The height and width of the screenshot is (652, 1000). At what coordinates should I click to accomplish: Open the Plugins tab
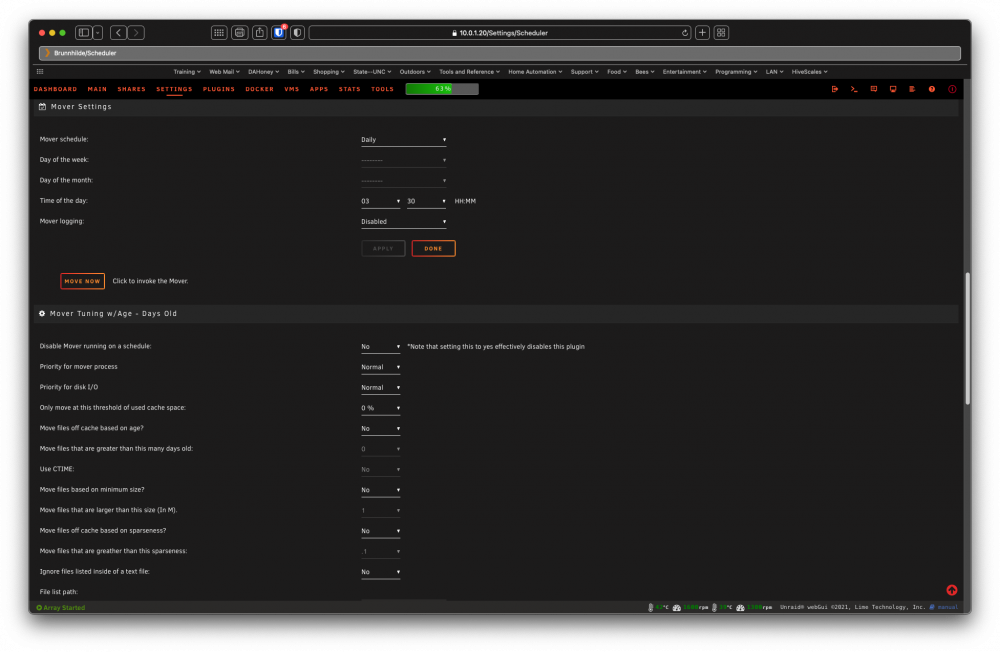tap(219, 89)
